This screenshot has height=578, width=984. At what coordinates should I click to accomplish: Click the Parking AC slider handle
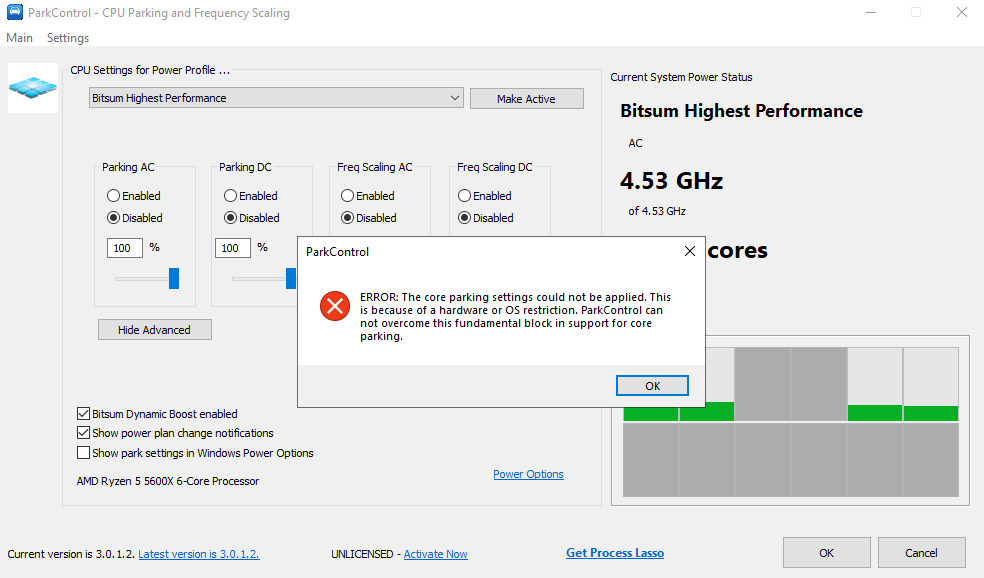(x=174, y=278)
